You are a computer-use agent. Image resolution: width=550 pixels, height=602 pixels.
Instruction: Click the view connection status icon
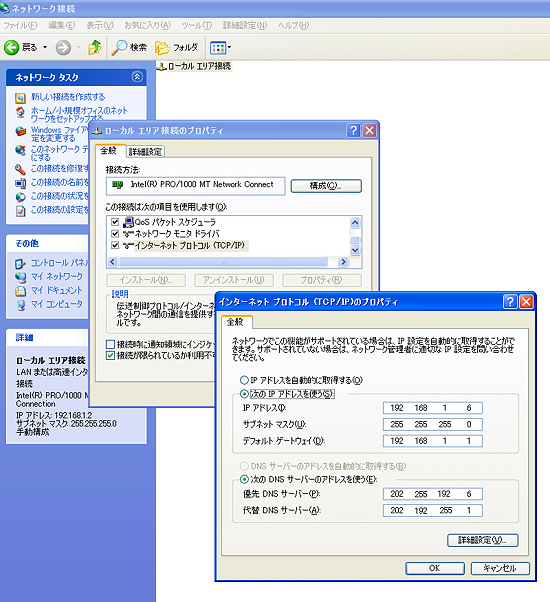[20, 197]
